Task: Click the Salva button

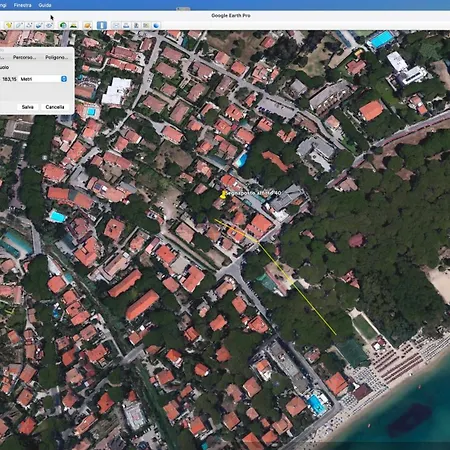Action: point(28,107)
